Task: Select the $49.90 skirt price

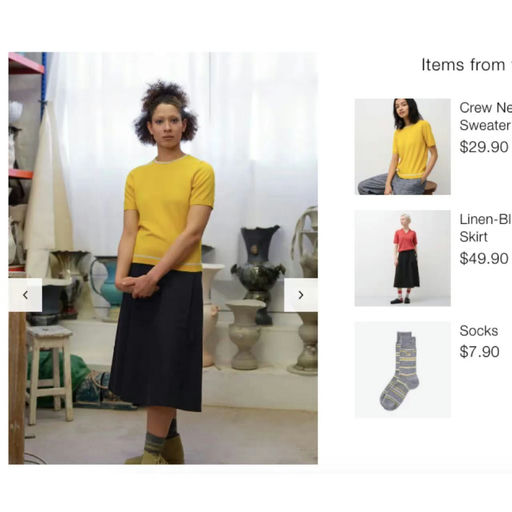Action: point(484,258)
